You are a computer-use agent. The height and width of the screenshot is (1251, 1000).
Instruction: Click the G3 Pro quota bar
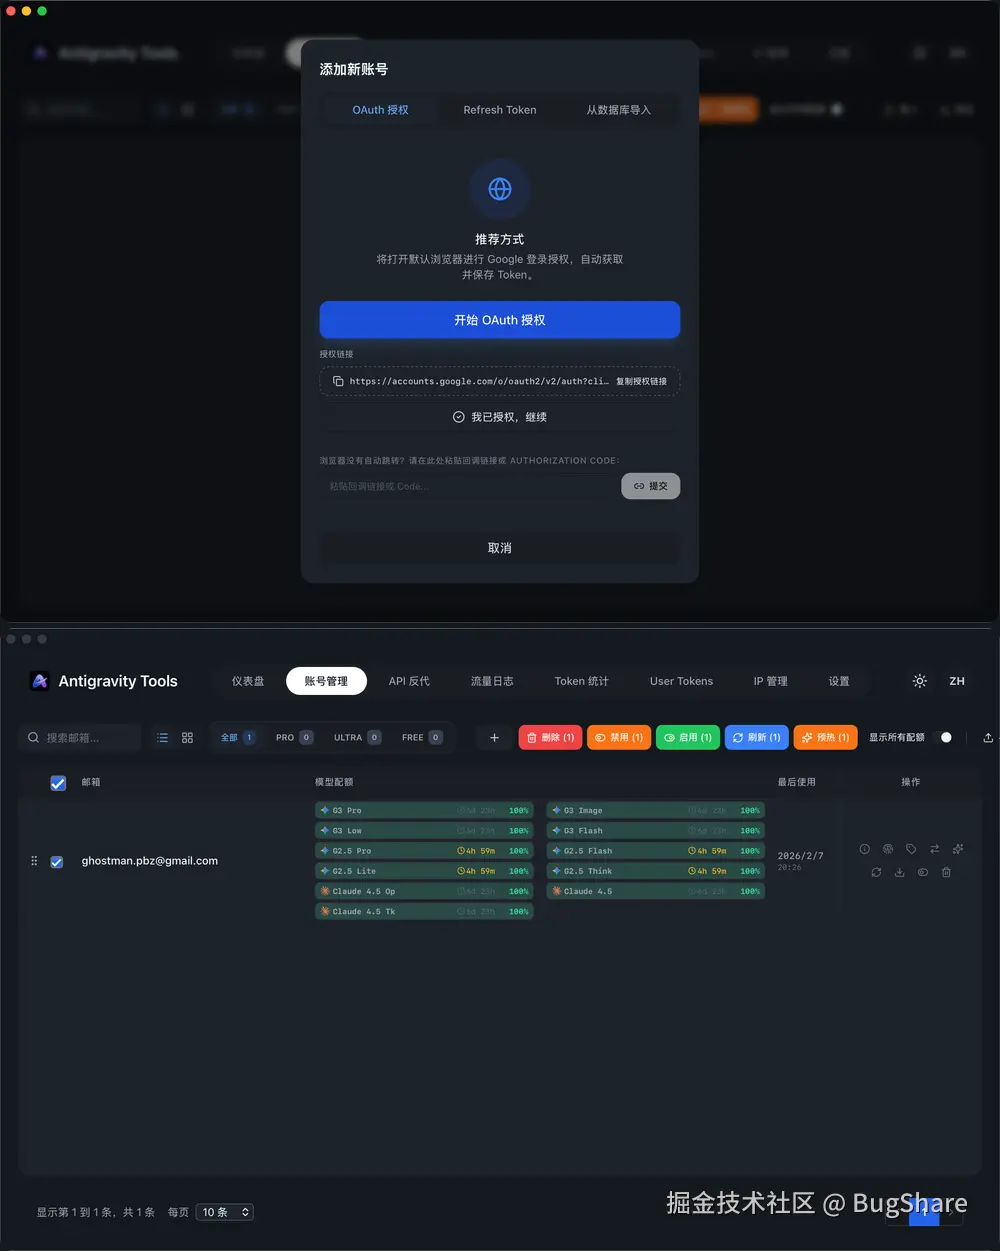[424, 810]
